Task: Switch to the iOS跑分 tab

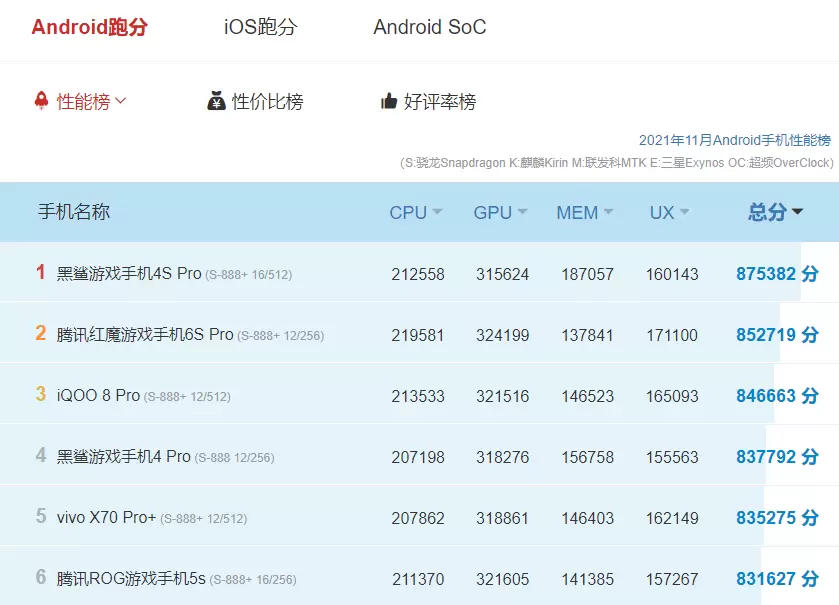Action: pyautogui.click(x=260, y=27)
